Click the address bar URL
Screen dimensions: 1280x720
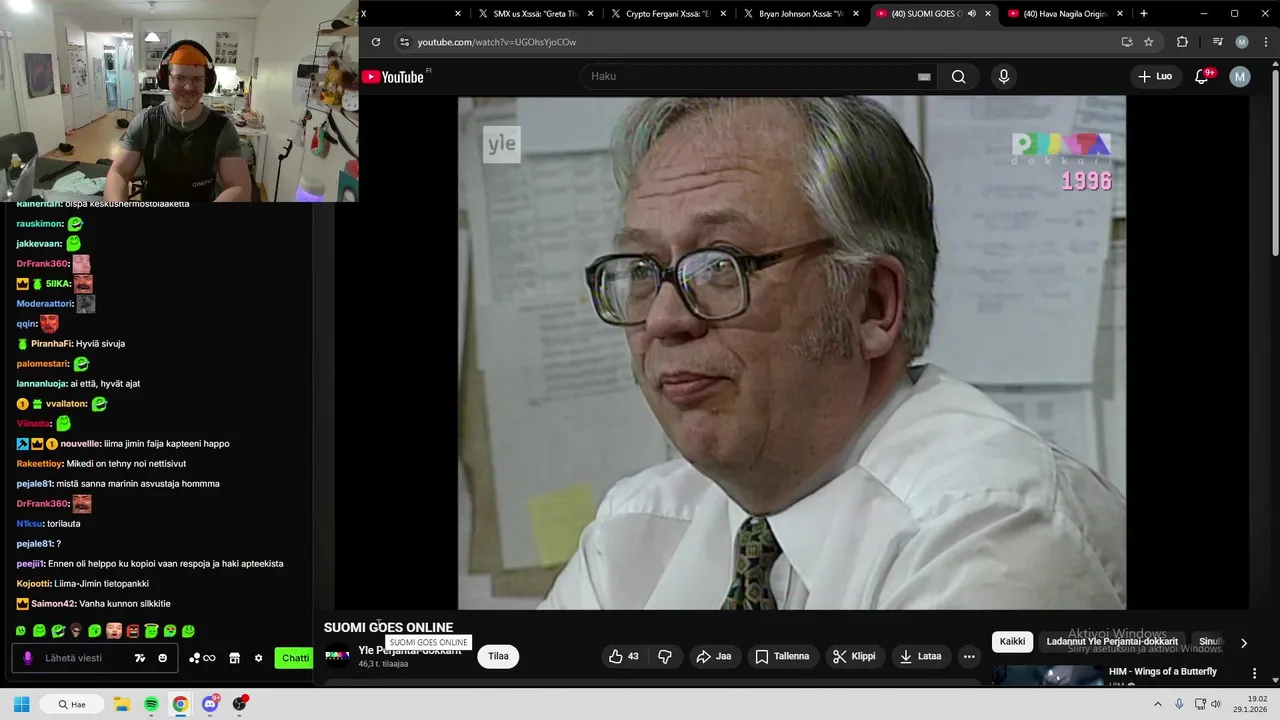click(497, 42)
